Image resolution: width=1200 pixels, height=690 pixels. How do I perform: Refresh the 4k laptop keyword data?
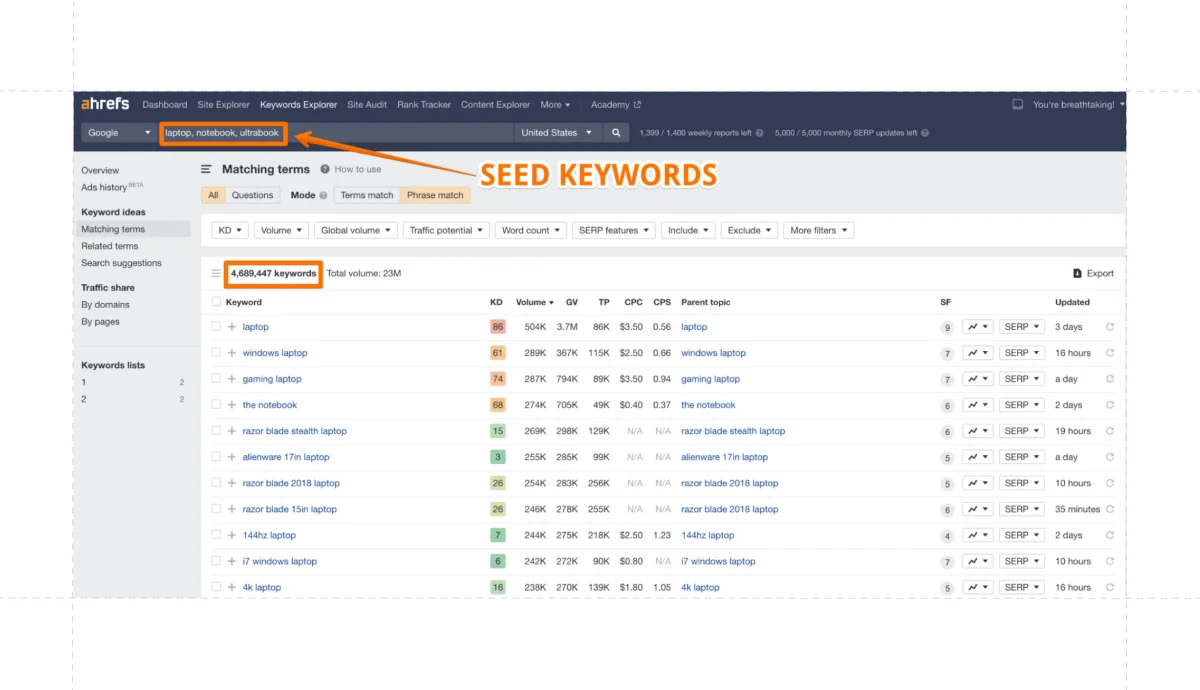[1110, 587]
